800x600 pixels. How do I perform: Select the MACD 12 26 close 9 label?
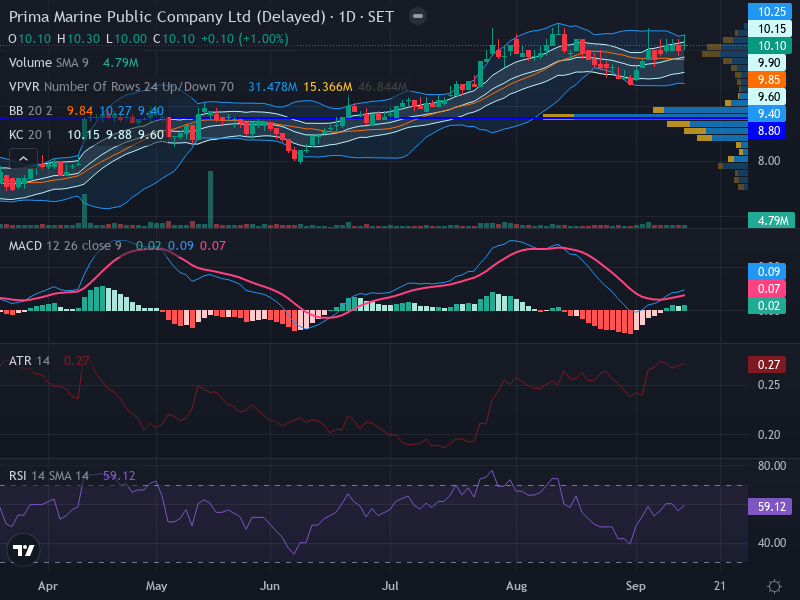(x=65, y=245)
